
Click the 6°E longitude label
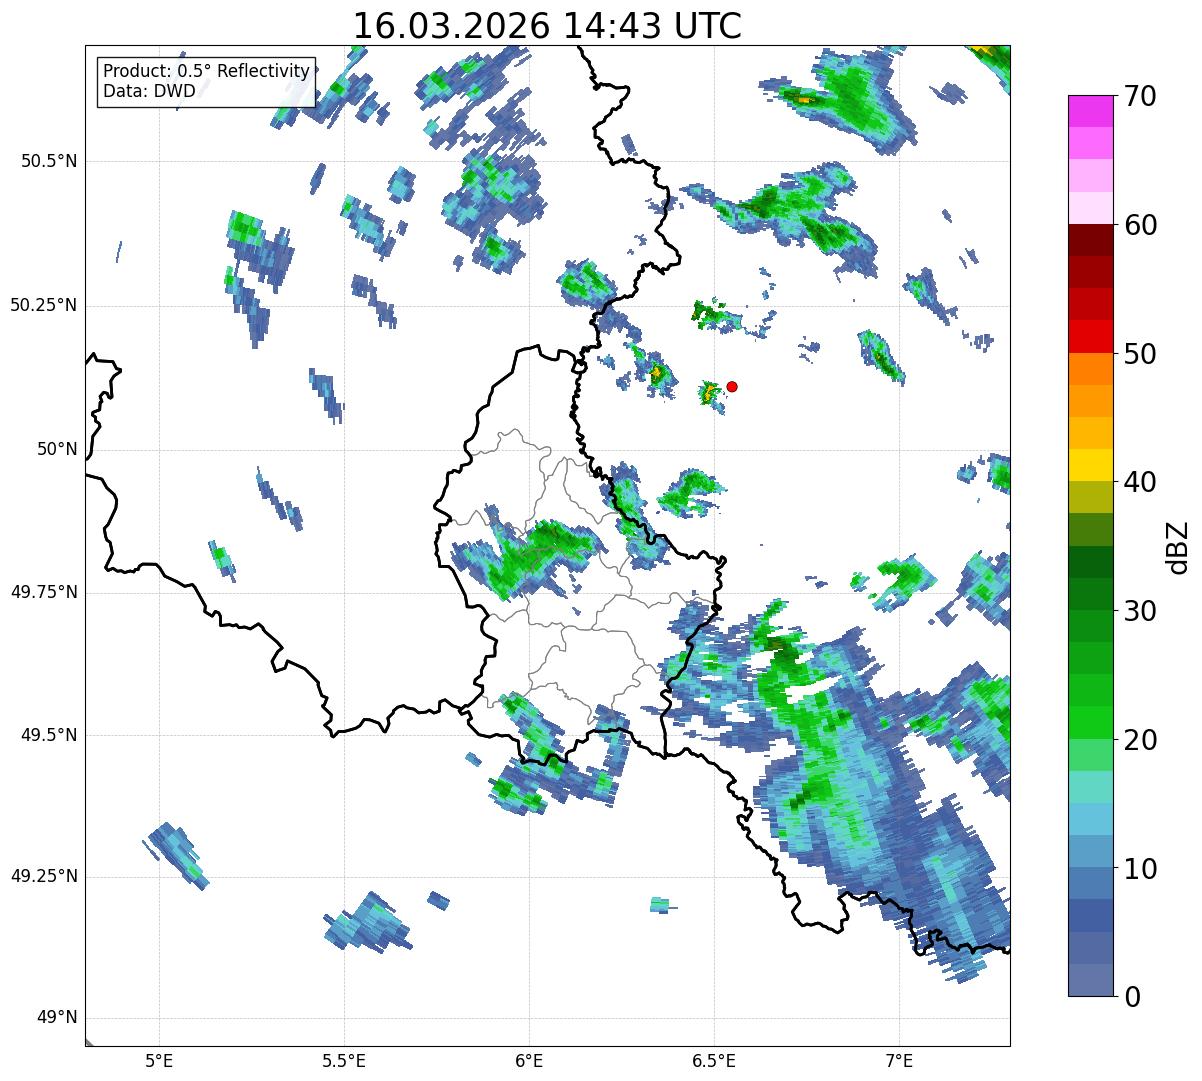pos(529,1060)
